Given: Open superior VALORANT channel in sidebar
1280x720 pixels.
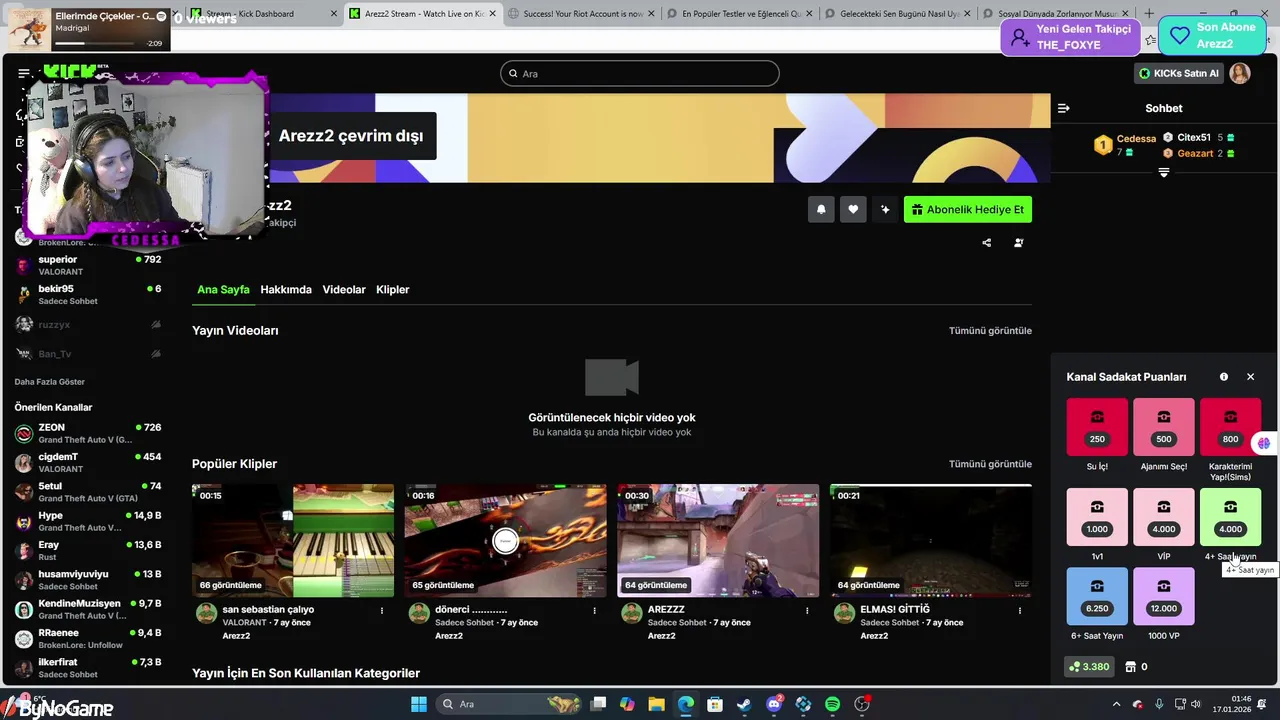Looking at the screenshot, I should click(x=88, y=265).
